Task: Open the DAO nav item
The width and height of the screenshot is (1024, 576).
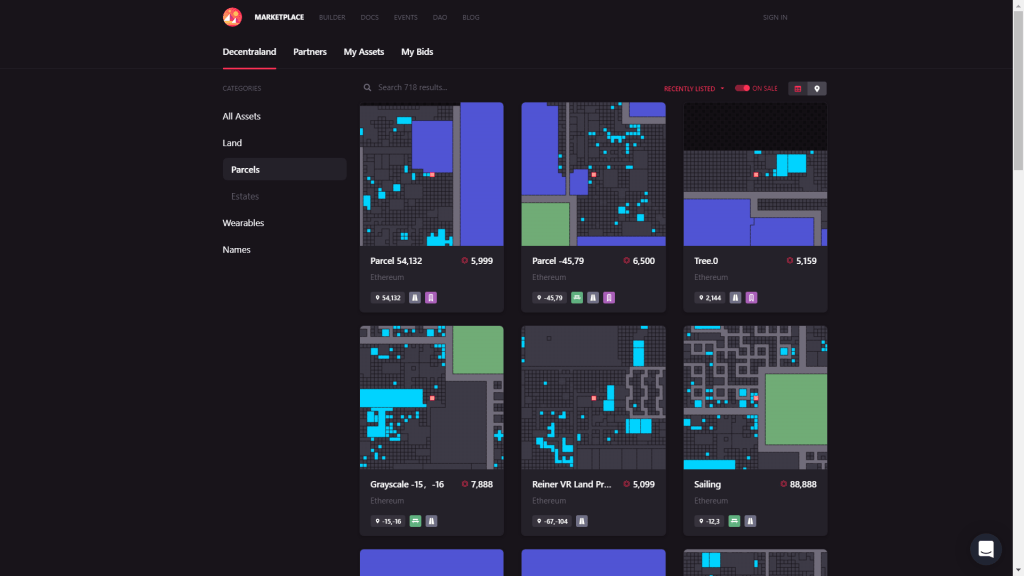Action: coord(440,18)
